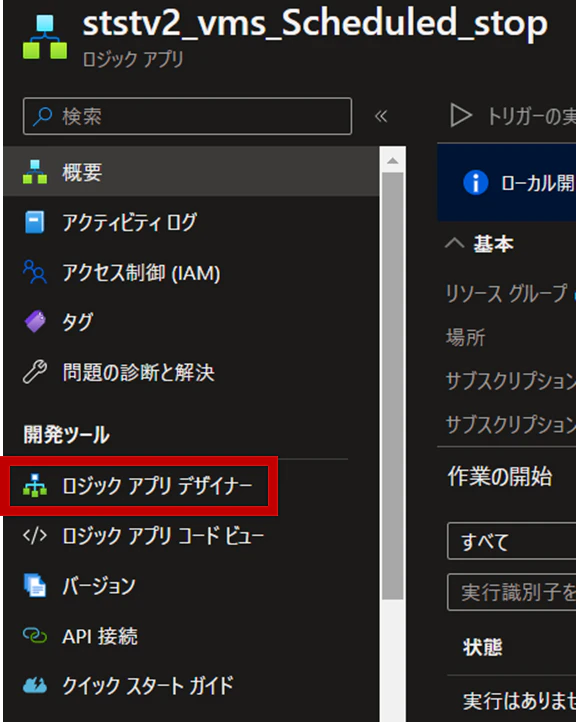Click the sidebar scrollbar up arrow
Image resolution: width=576 pixels, height=722 pixels.
tap(393, 160)
